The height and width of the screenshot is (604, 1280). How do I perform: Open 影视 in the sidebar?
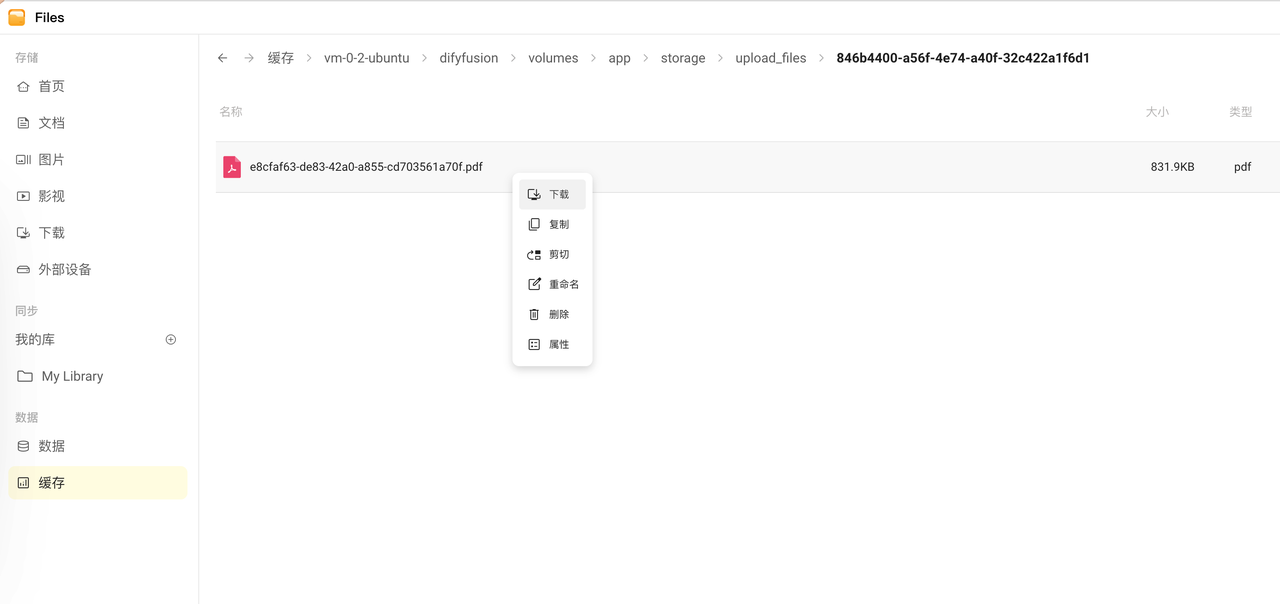pyautogui.click(x=51, y=196)
